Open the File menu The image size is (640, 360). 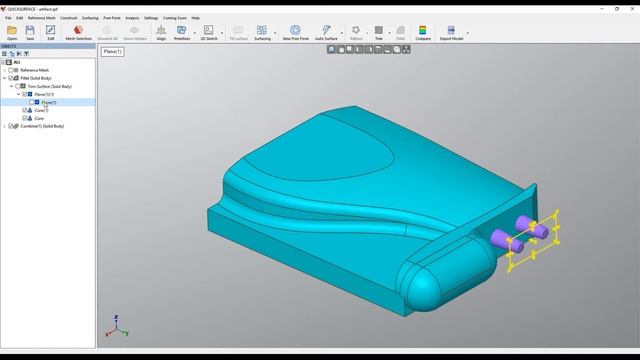click(8, 18)
